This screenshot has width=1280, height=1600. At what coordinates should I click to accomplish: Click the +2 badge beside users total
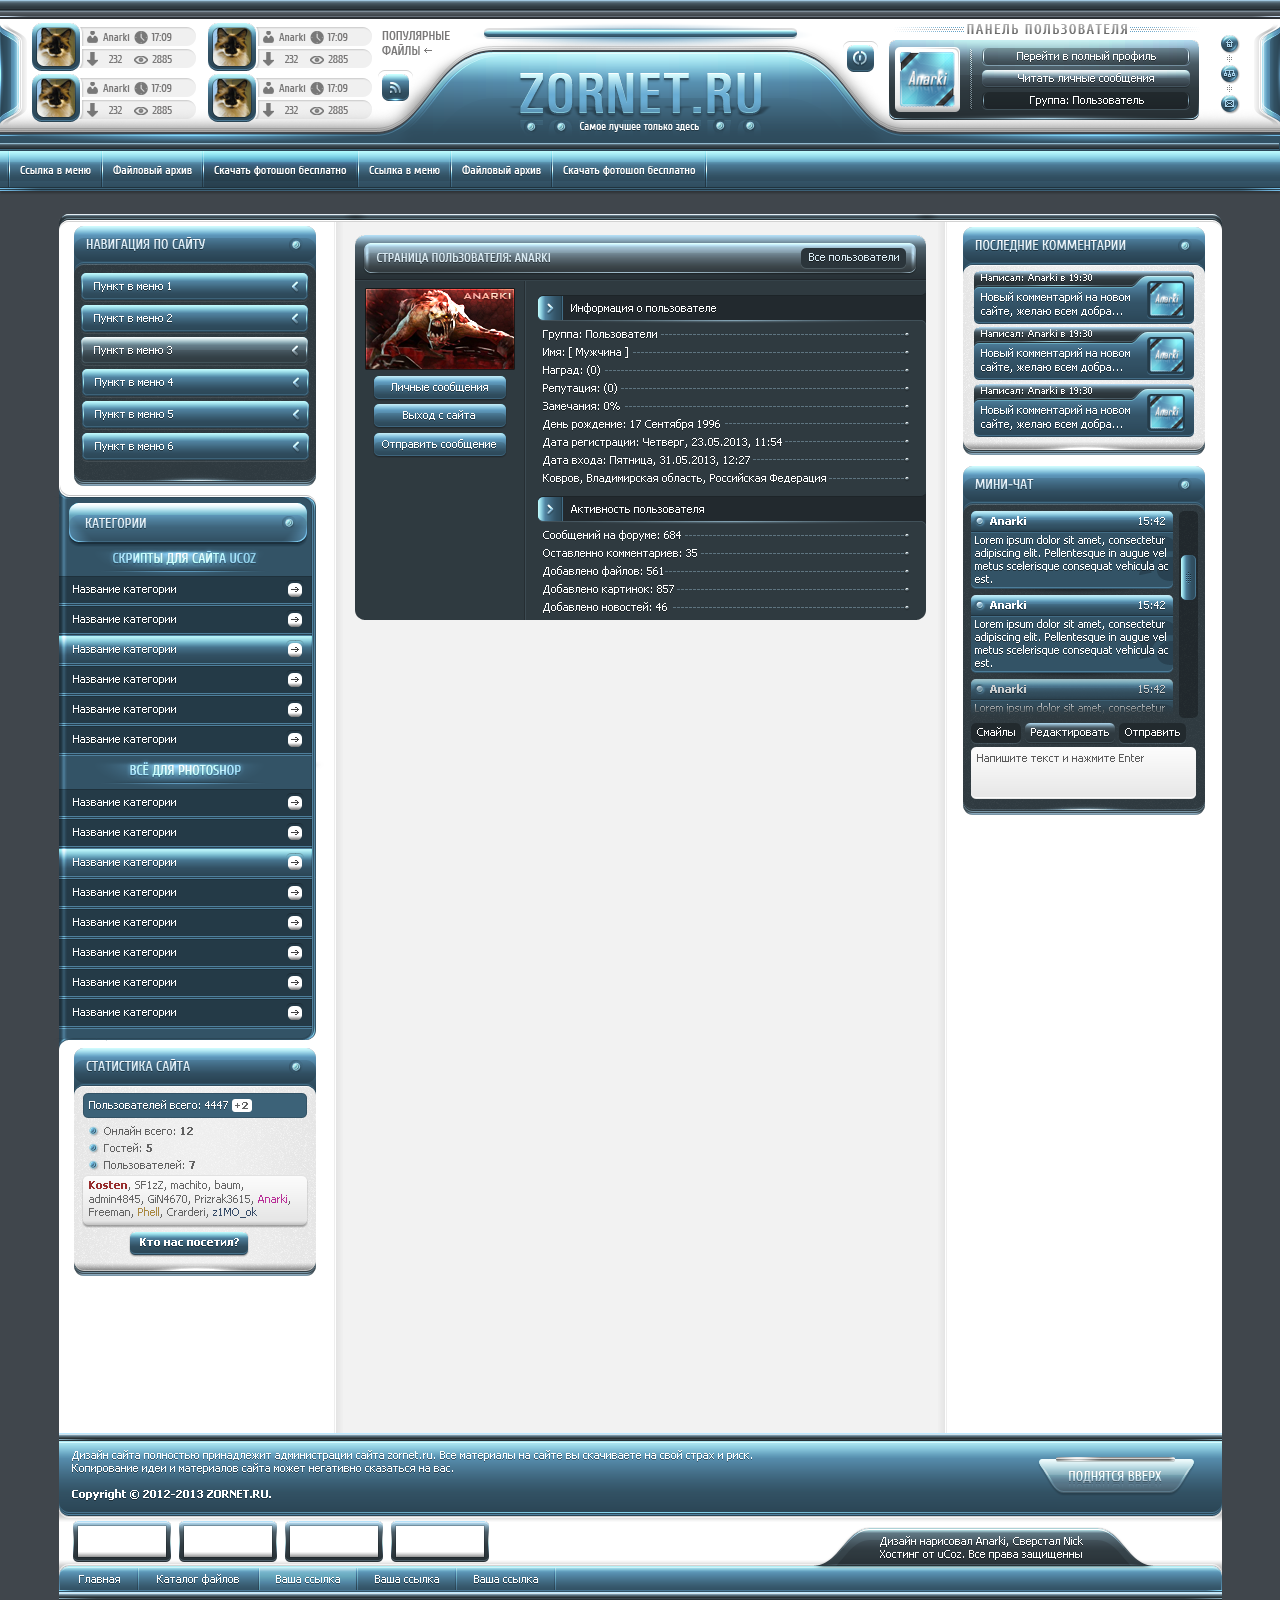[x=242, y=1106]
